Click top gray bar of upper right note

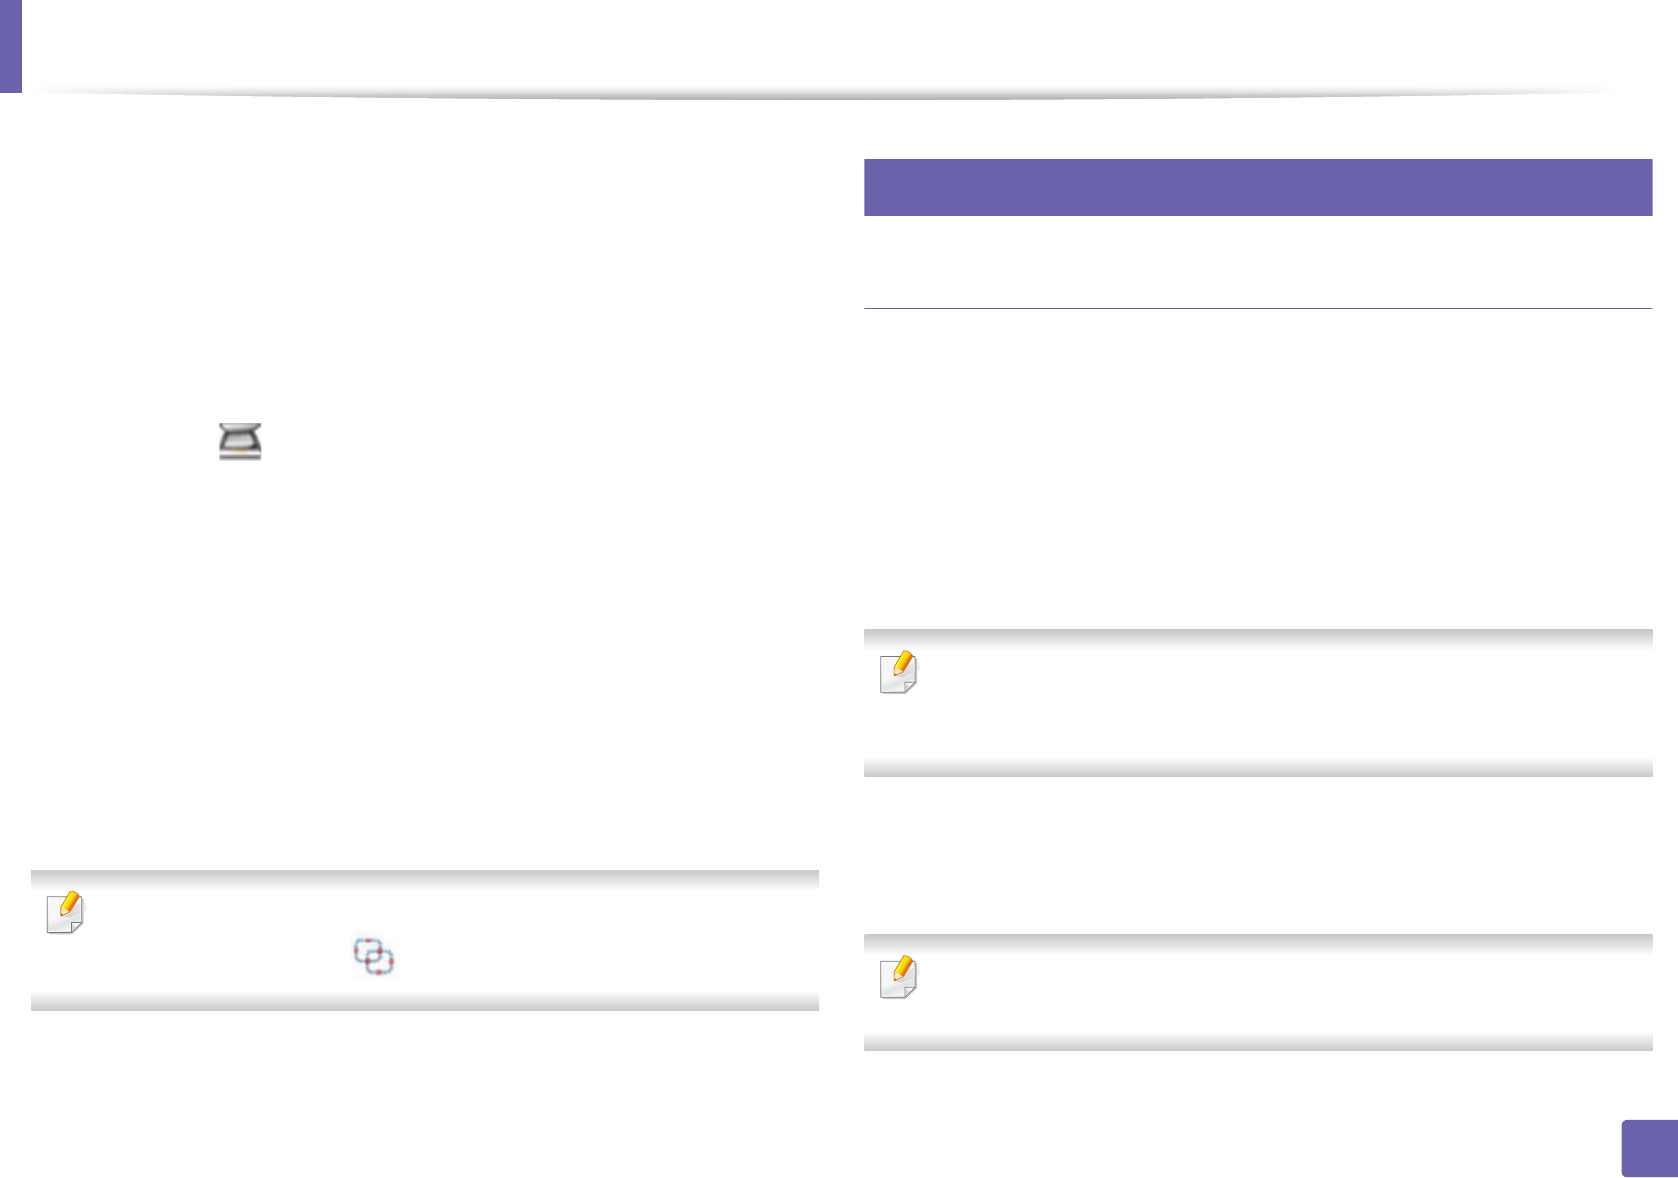(1257, 637)
